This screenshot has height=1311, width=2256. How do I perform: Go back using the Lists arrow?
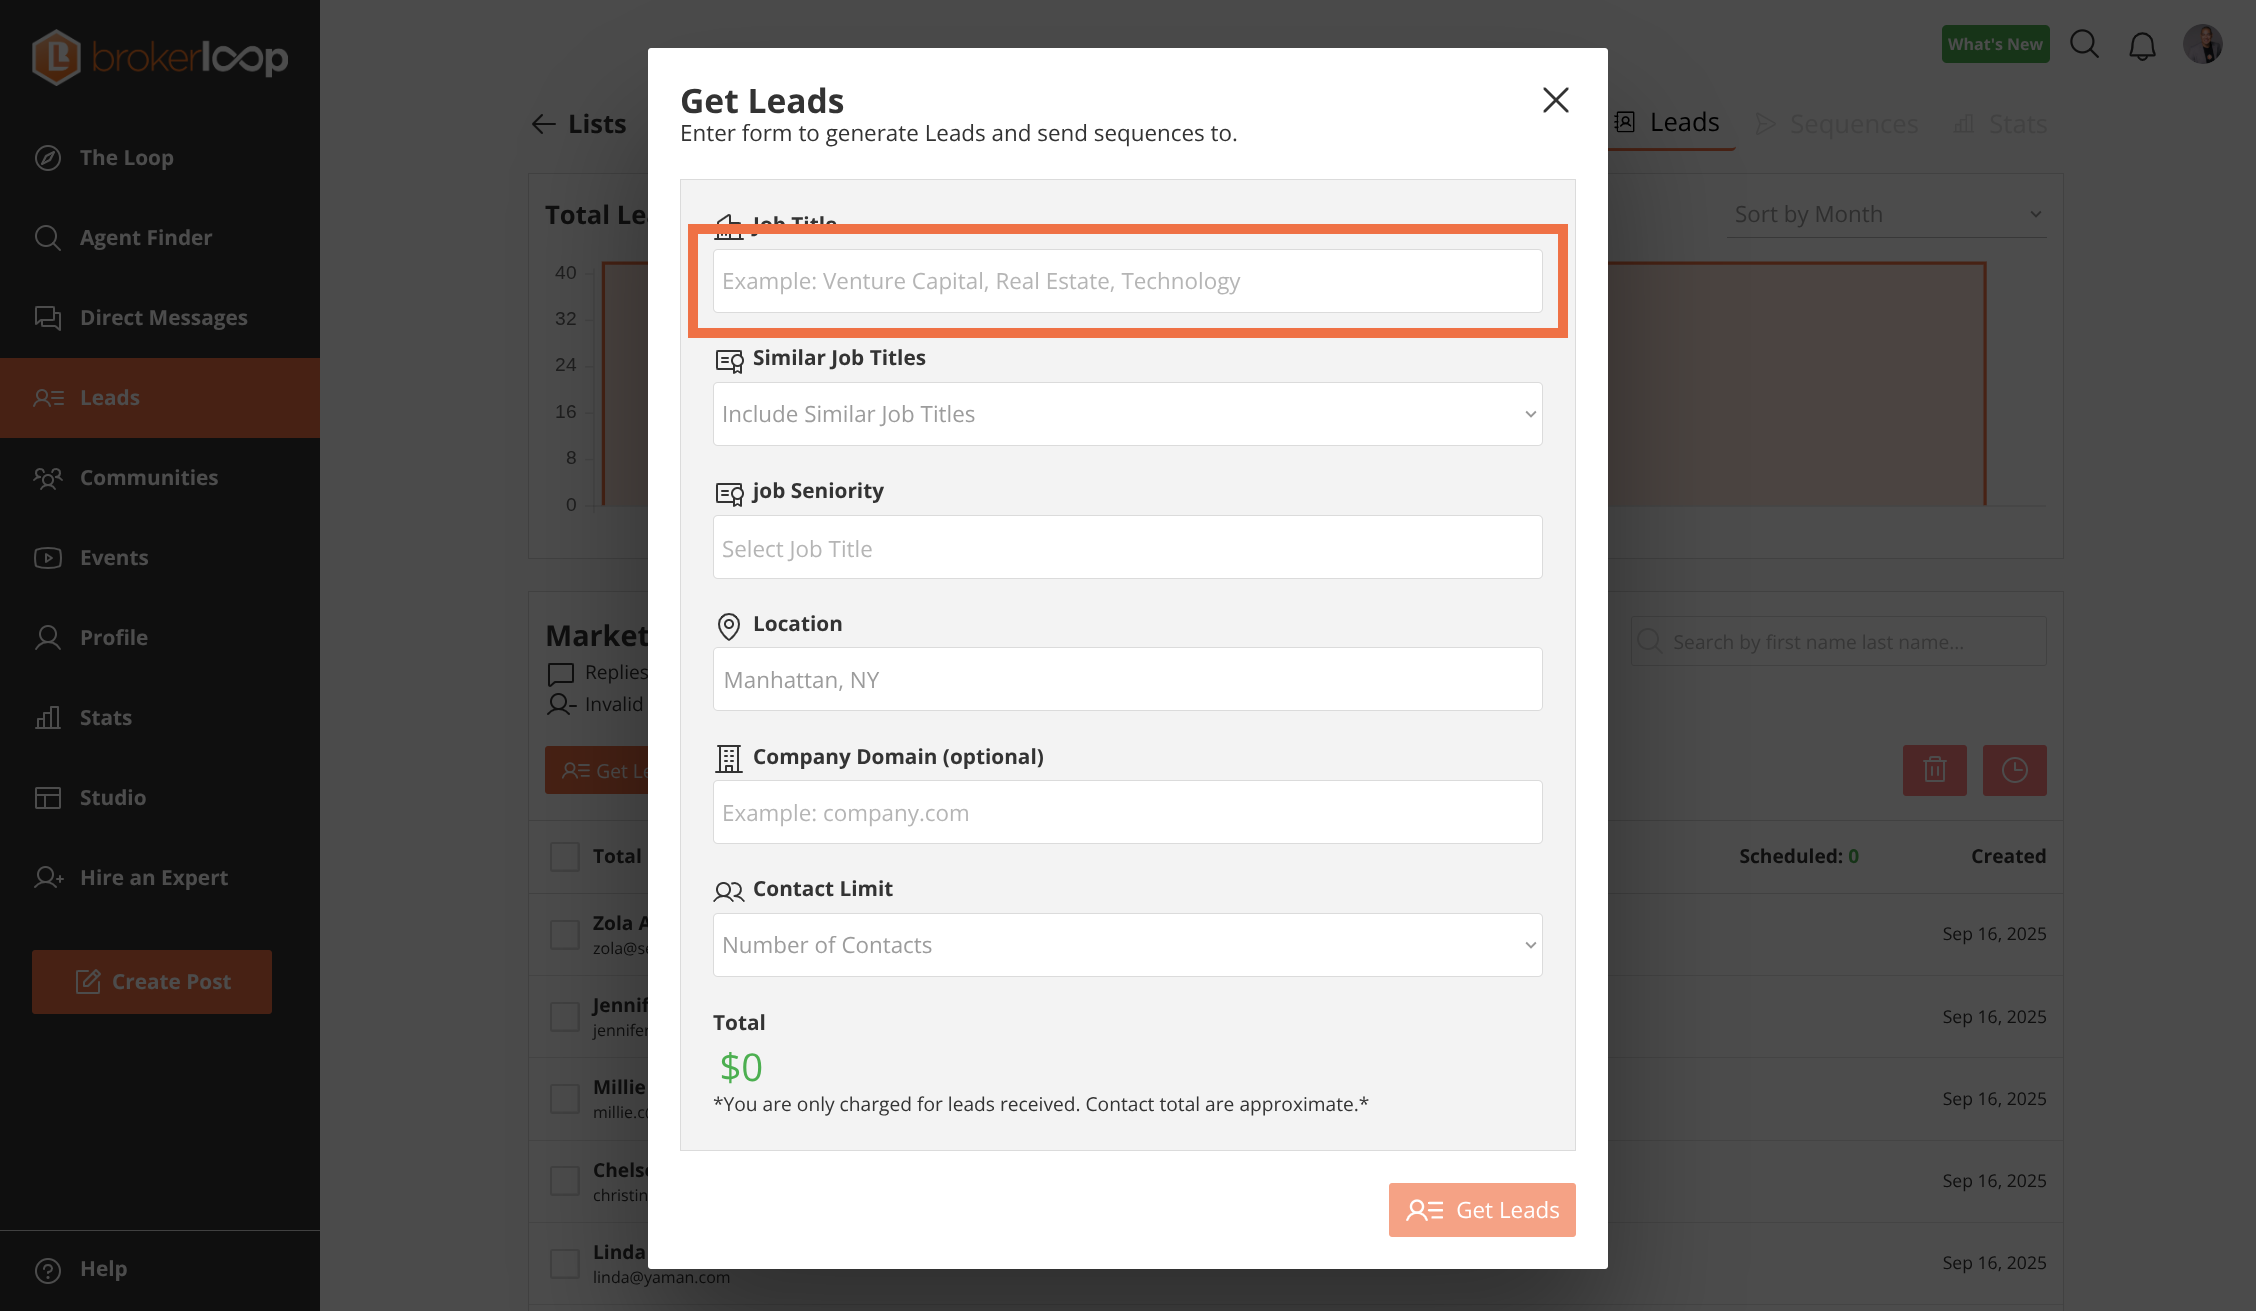[544, 124]
